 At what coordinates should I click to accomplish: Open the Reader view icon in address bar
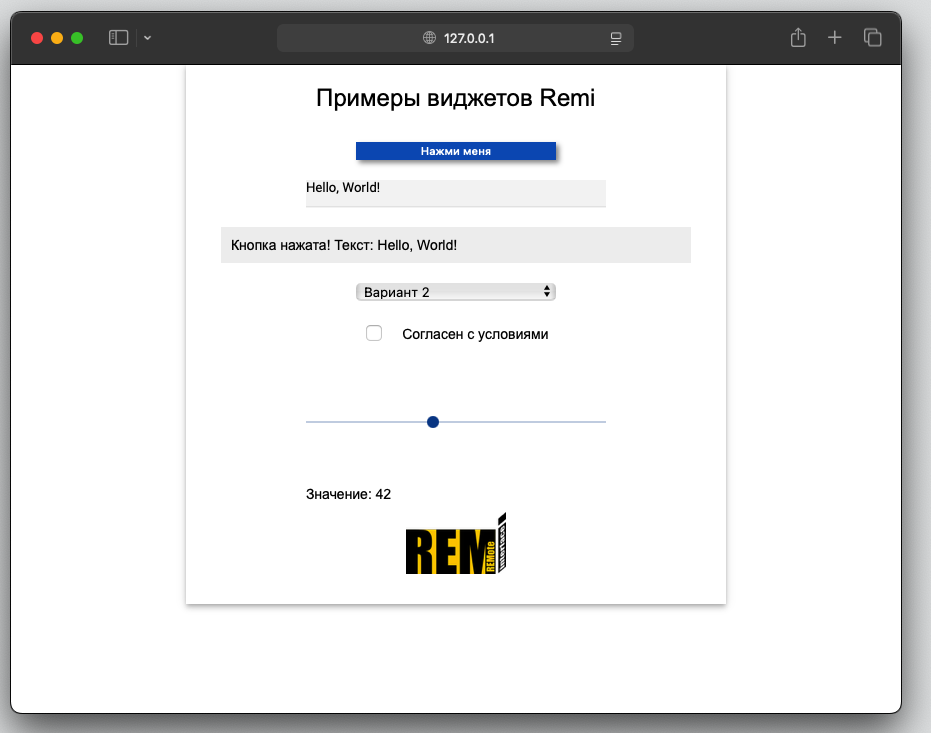616,39
